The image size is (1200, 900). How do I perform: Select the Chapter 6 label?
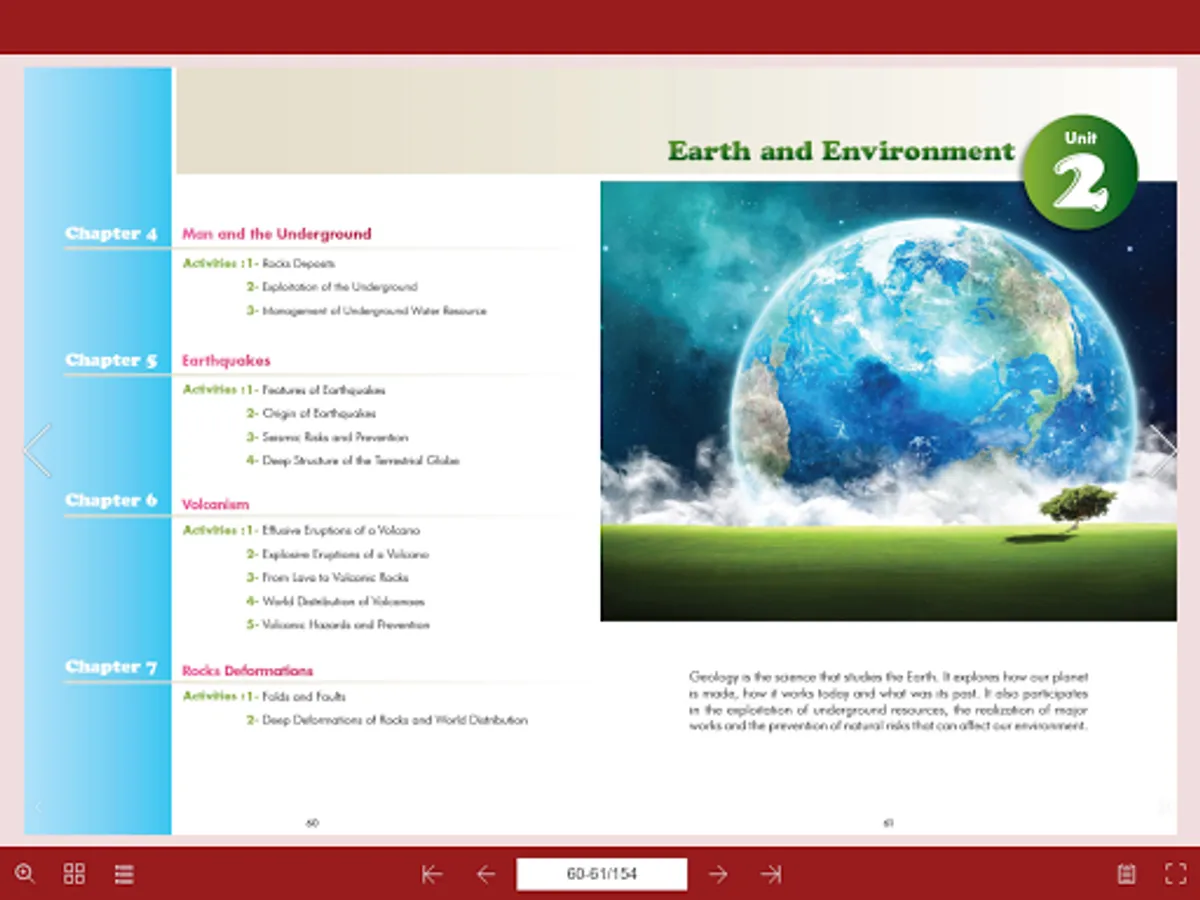tap(111, 500)
